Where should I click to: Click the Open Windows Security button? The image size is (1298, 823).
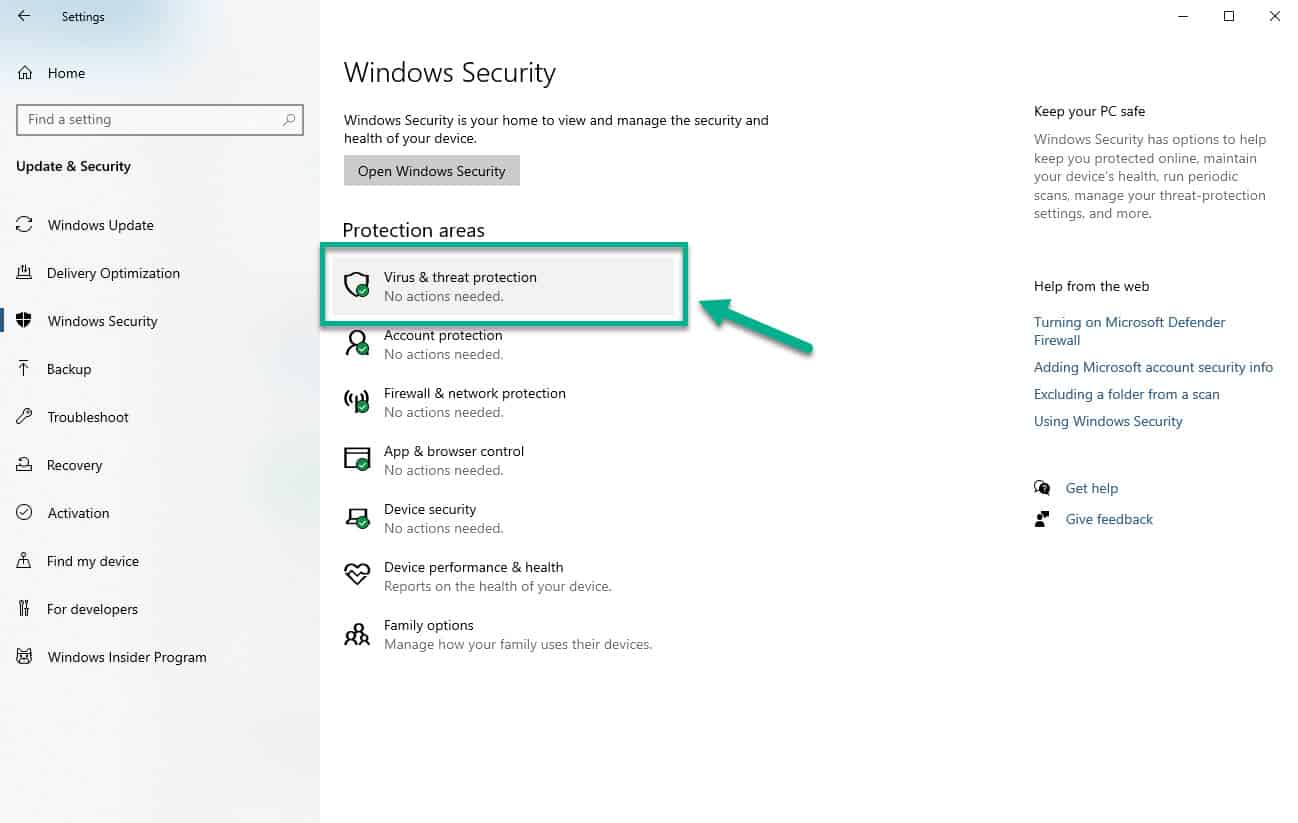[x=432, y=171]
